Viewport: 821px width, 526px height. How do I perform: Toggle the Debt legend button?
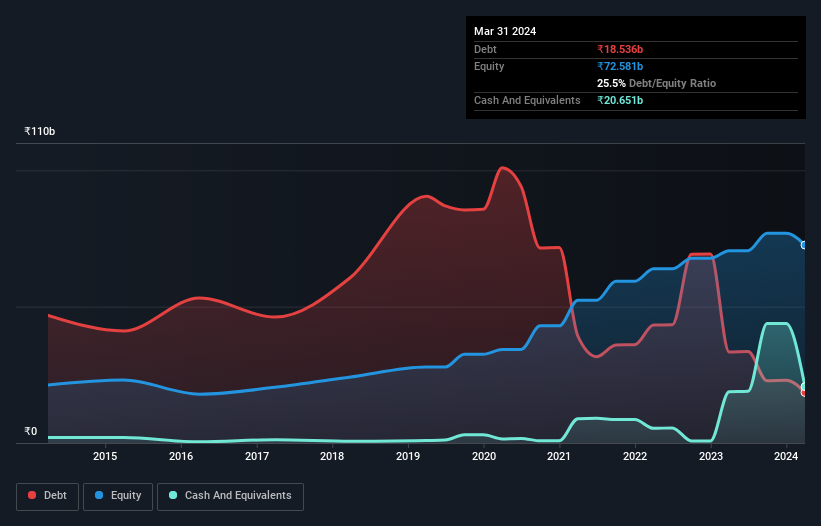tap(48, 496)
